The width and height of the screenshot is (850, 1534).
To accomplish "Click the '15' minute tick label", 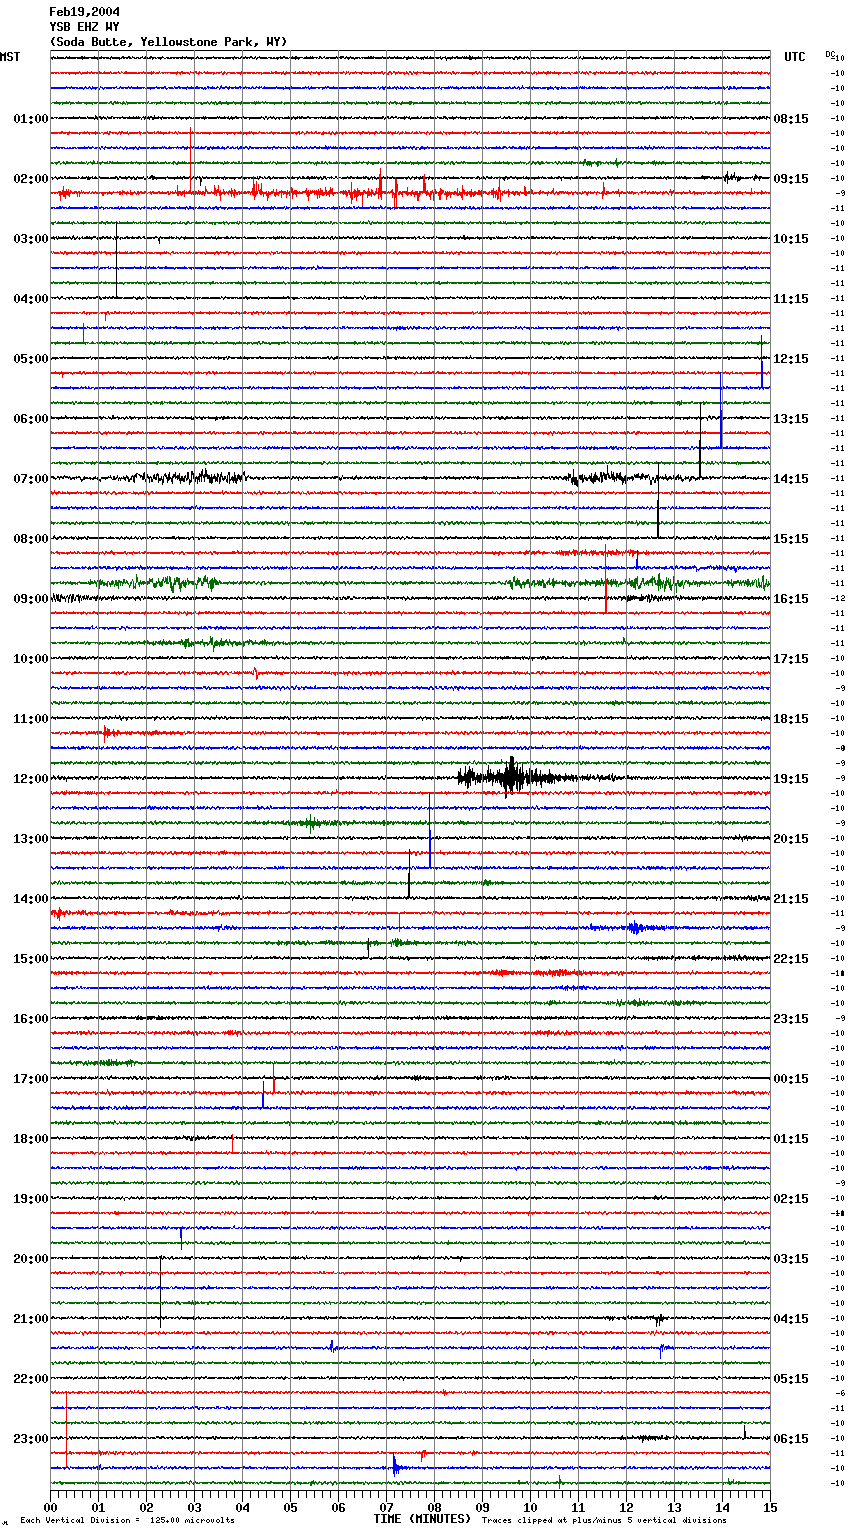I will 770,1507.
